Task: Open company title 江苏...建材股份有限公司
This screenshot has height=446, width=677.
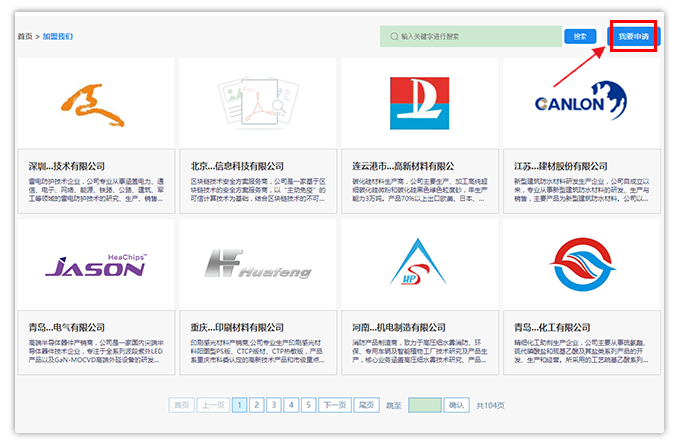Action: (561, 166)
